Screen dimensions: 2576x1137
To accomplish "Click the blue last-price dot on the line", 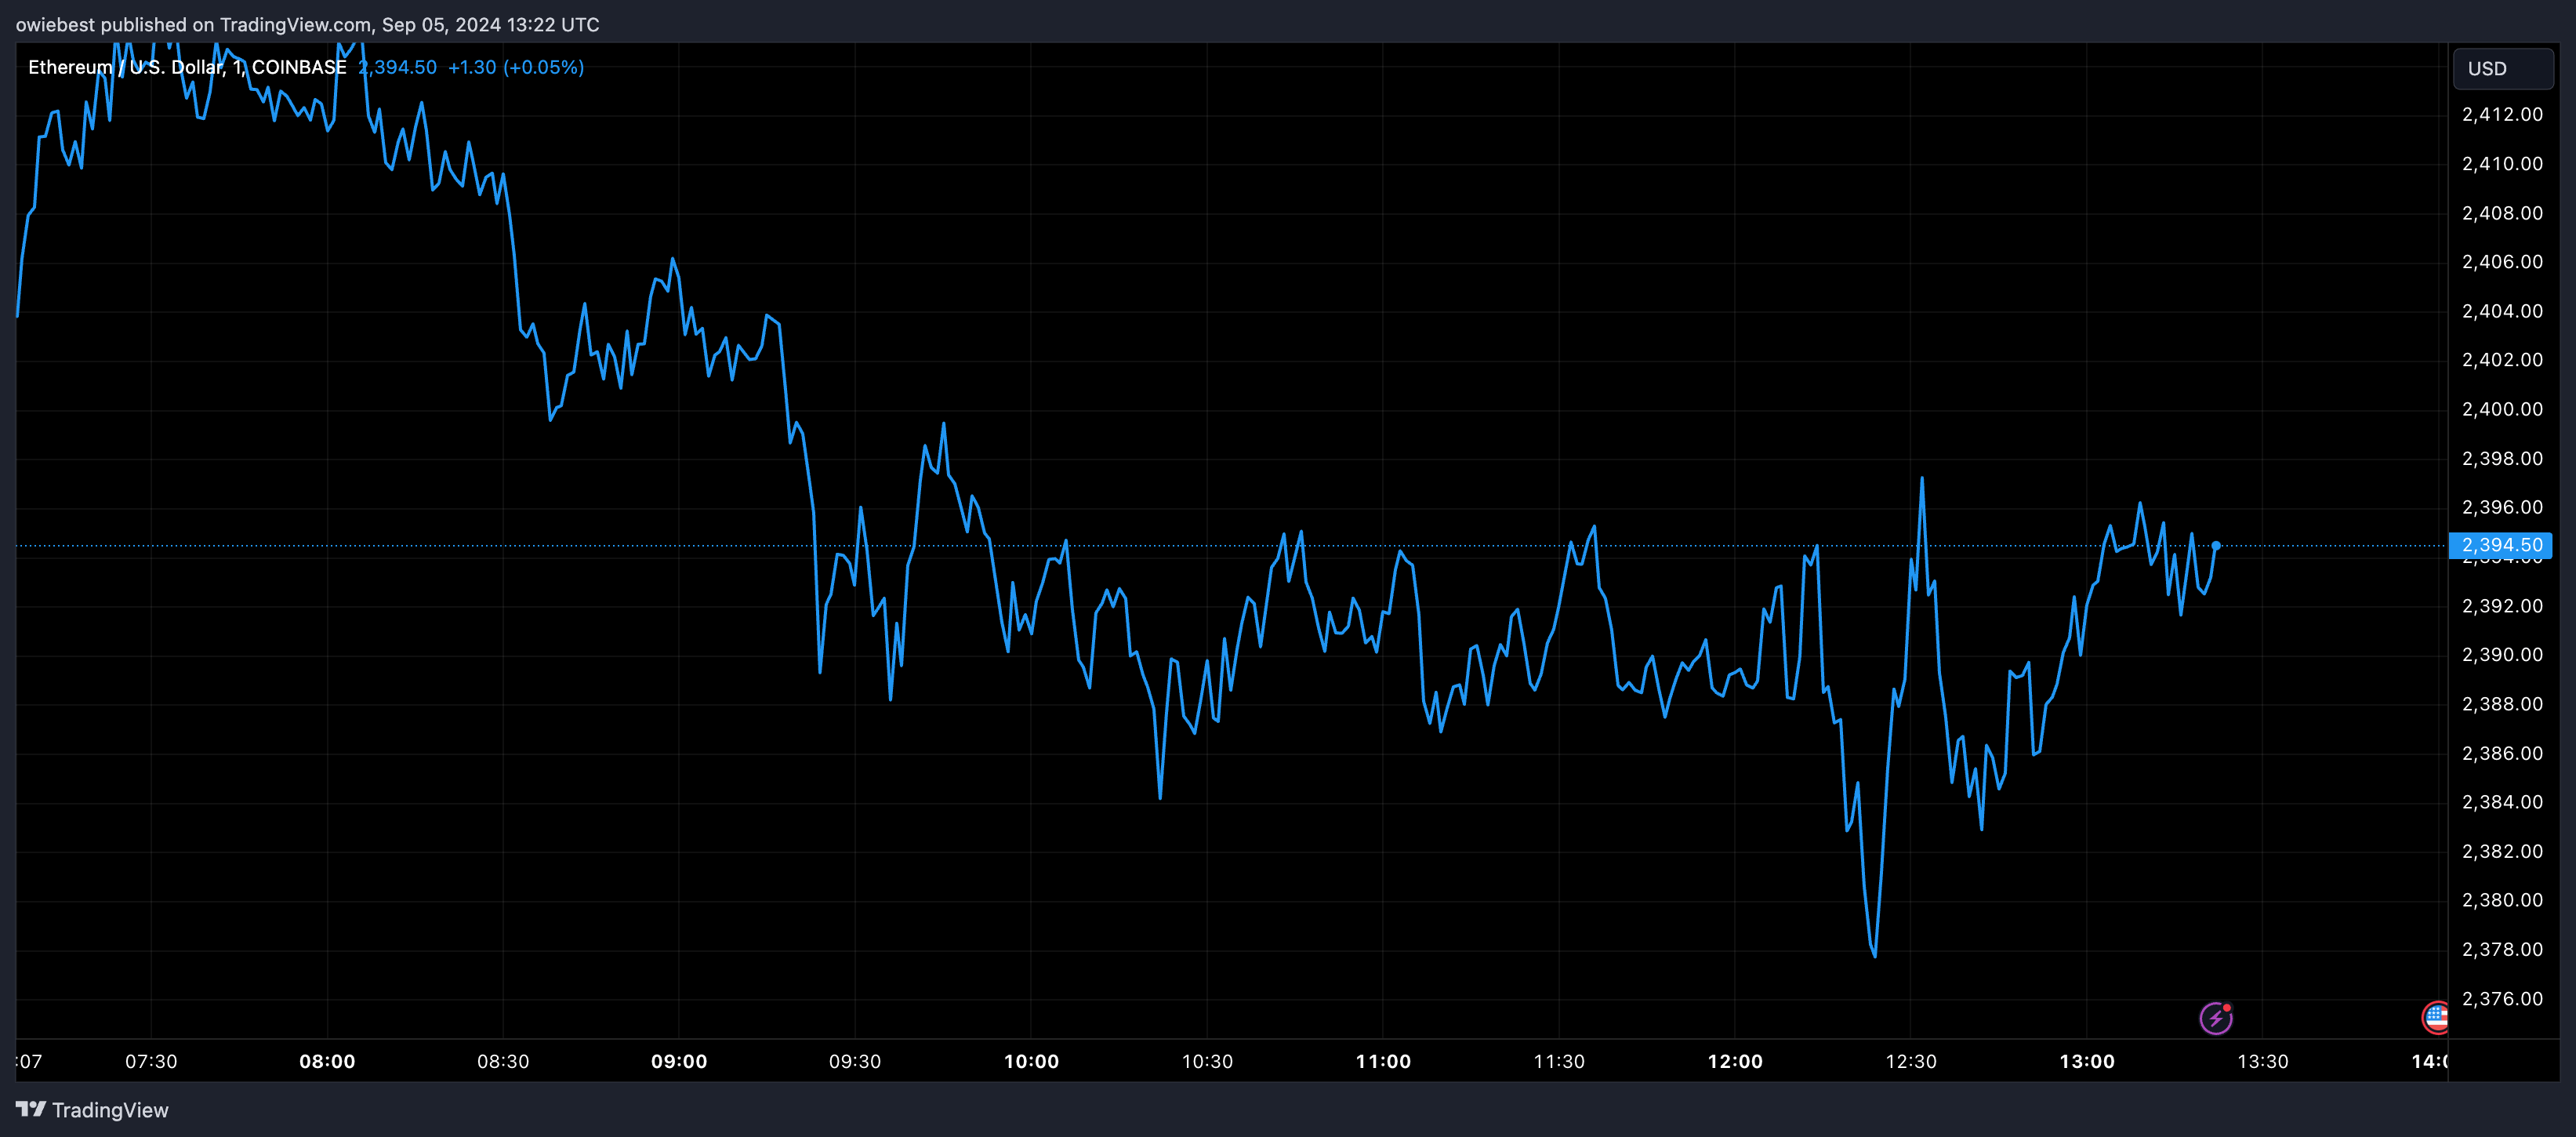I will (2216, 546).
